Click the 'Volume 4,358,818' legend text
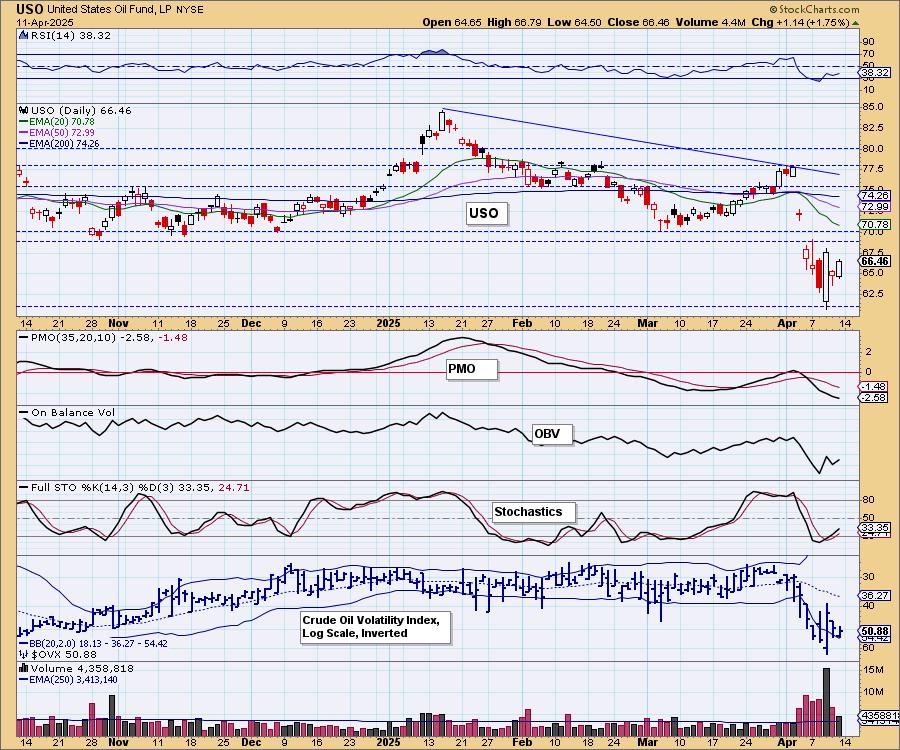This screenshot has height=750, width=900. [82, 669]
